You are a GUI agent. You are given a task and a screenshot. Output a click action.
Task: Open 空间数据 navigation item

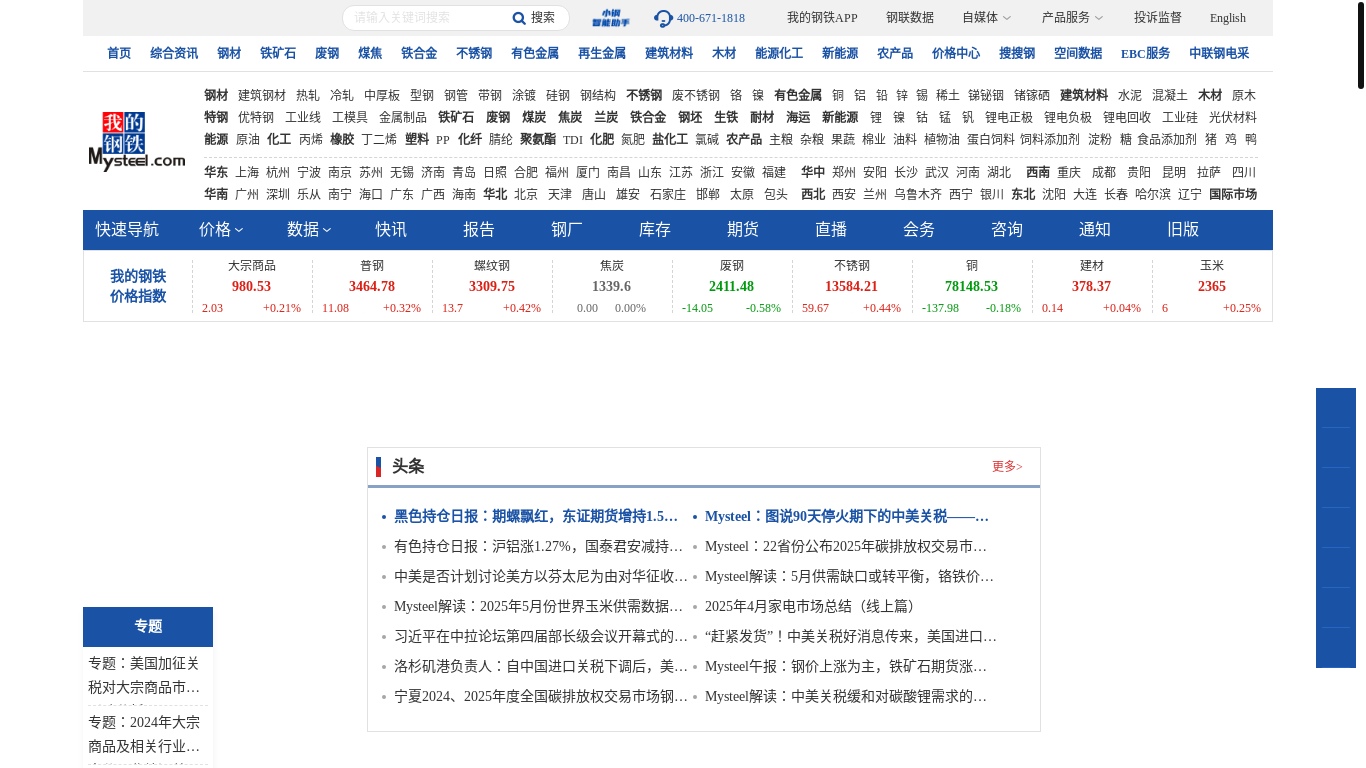(x=1078, y=54)
